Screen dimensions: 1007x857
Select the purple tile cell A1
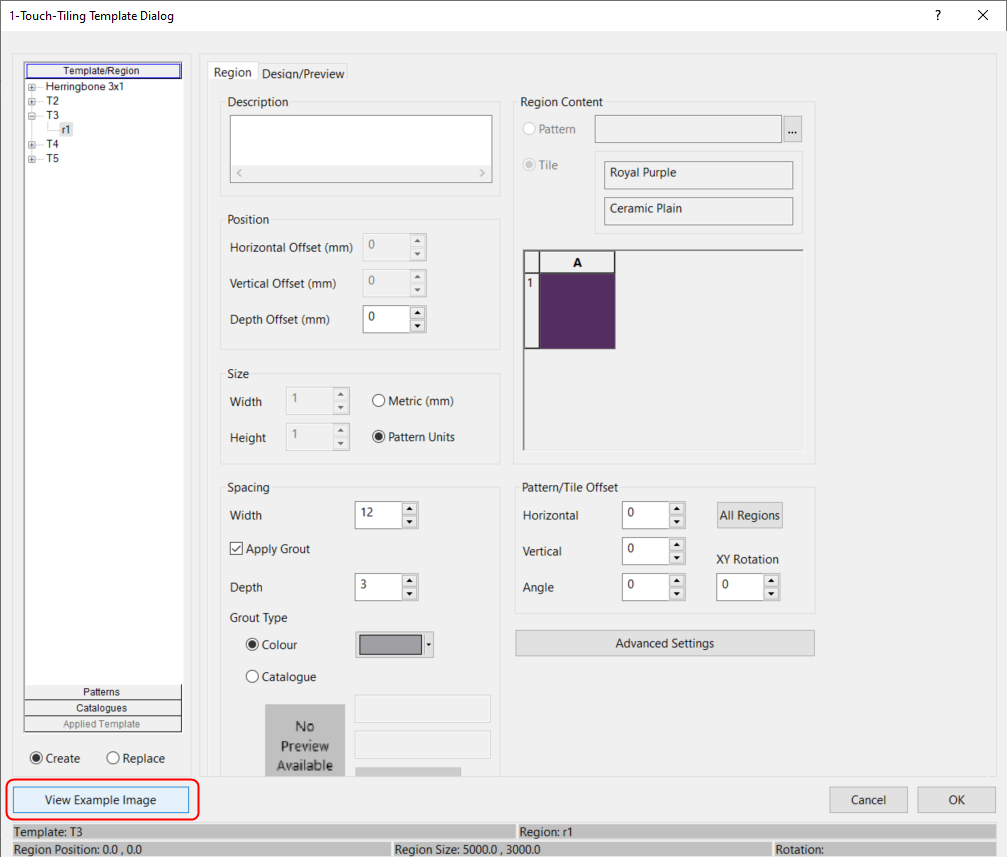tap(577, 311)
